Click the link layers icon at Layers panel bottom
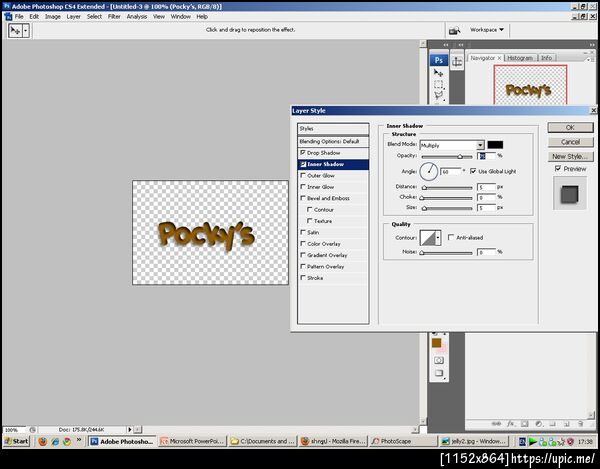 pyautogui.click(x=496, y=423)
